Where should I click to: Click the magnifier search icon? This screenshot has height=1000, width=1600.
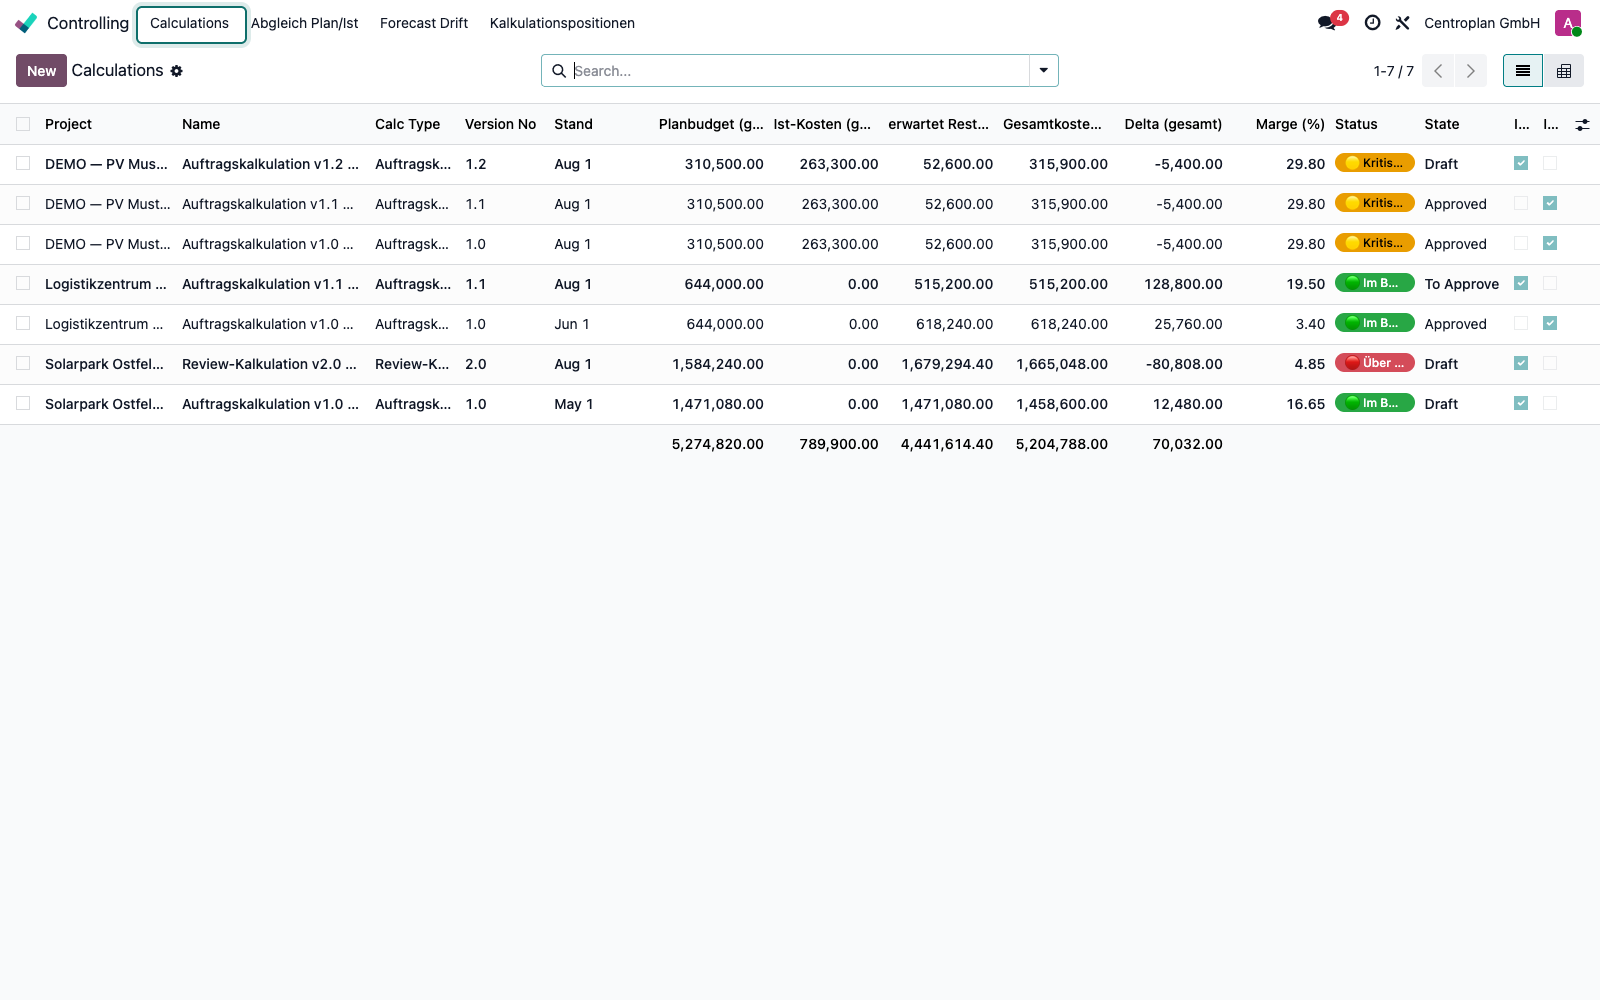(559, 71)
